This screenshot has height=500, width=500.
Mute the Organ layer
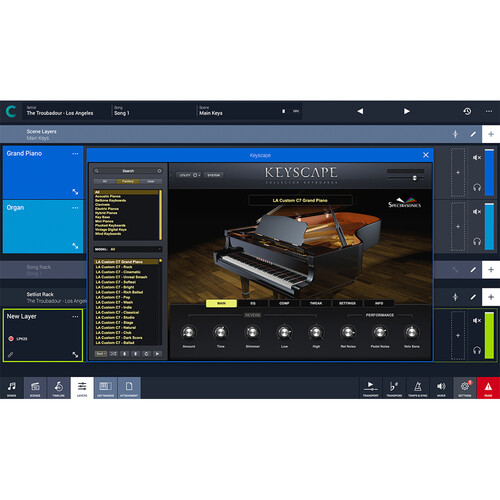coord(477,212)
